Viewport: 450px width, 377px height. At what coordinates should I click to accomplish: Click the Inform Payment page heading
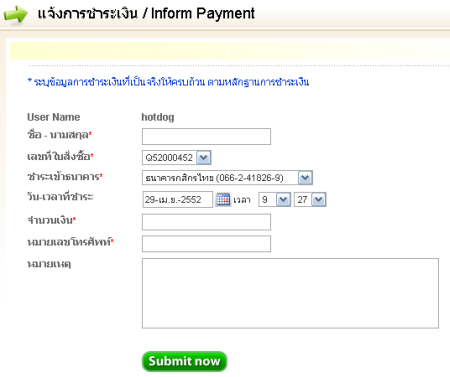[146, 14]
